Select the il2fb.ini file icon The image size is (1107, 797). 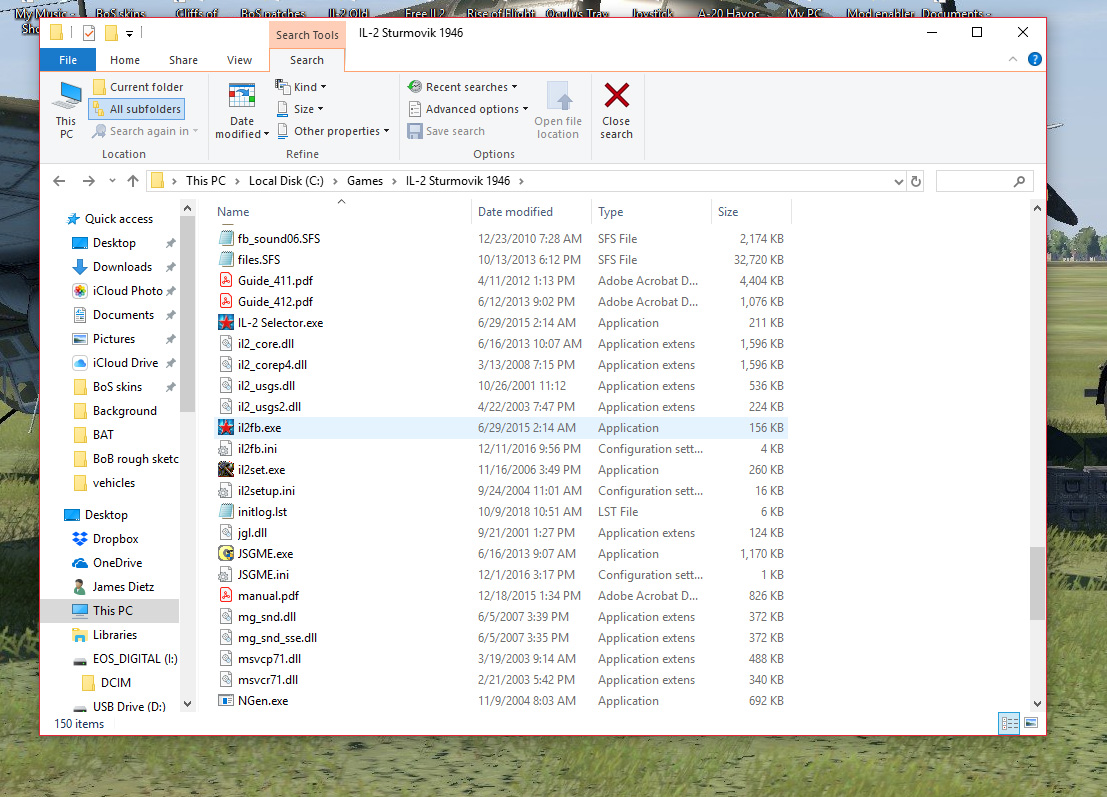click(x=226, y=449)
